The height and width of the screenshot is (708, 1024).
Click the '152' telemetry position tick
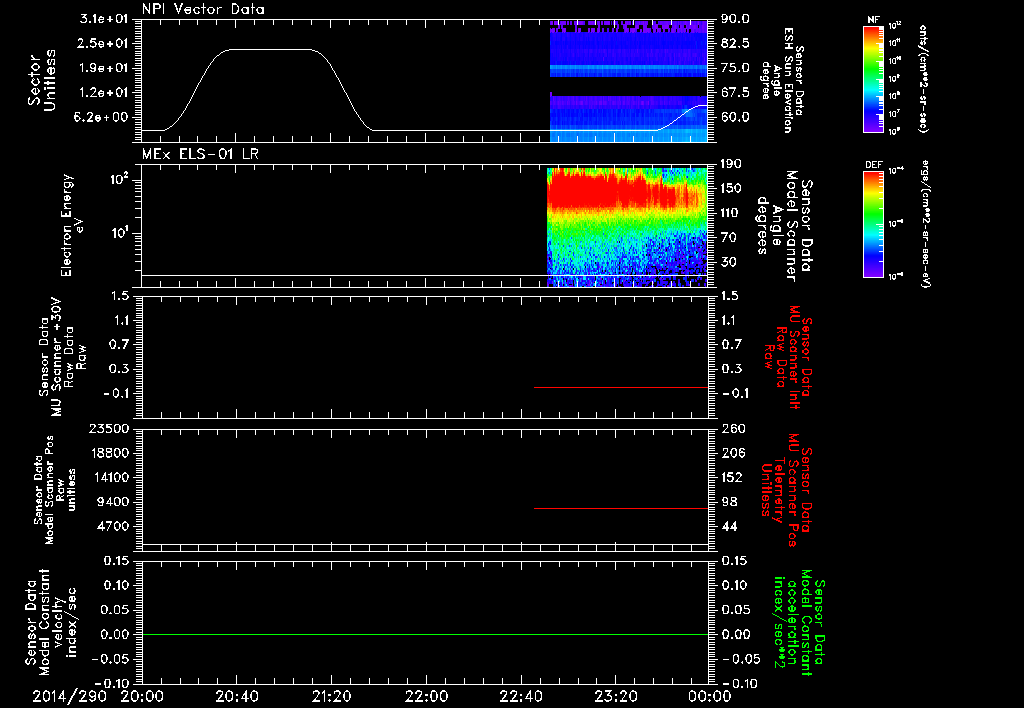733,477
